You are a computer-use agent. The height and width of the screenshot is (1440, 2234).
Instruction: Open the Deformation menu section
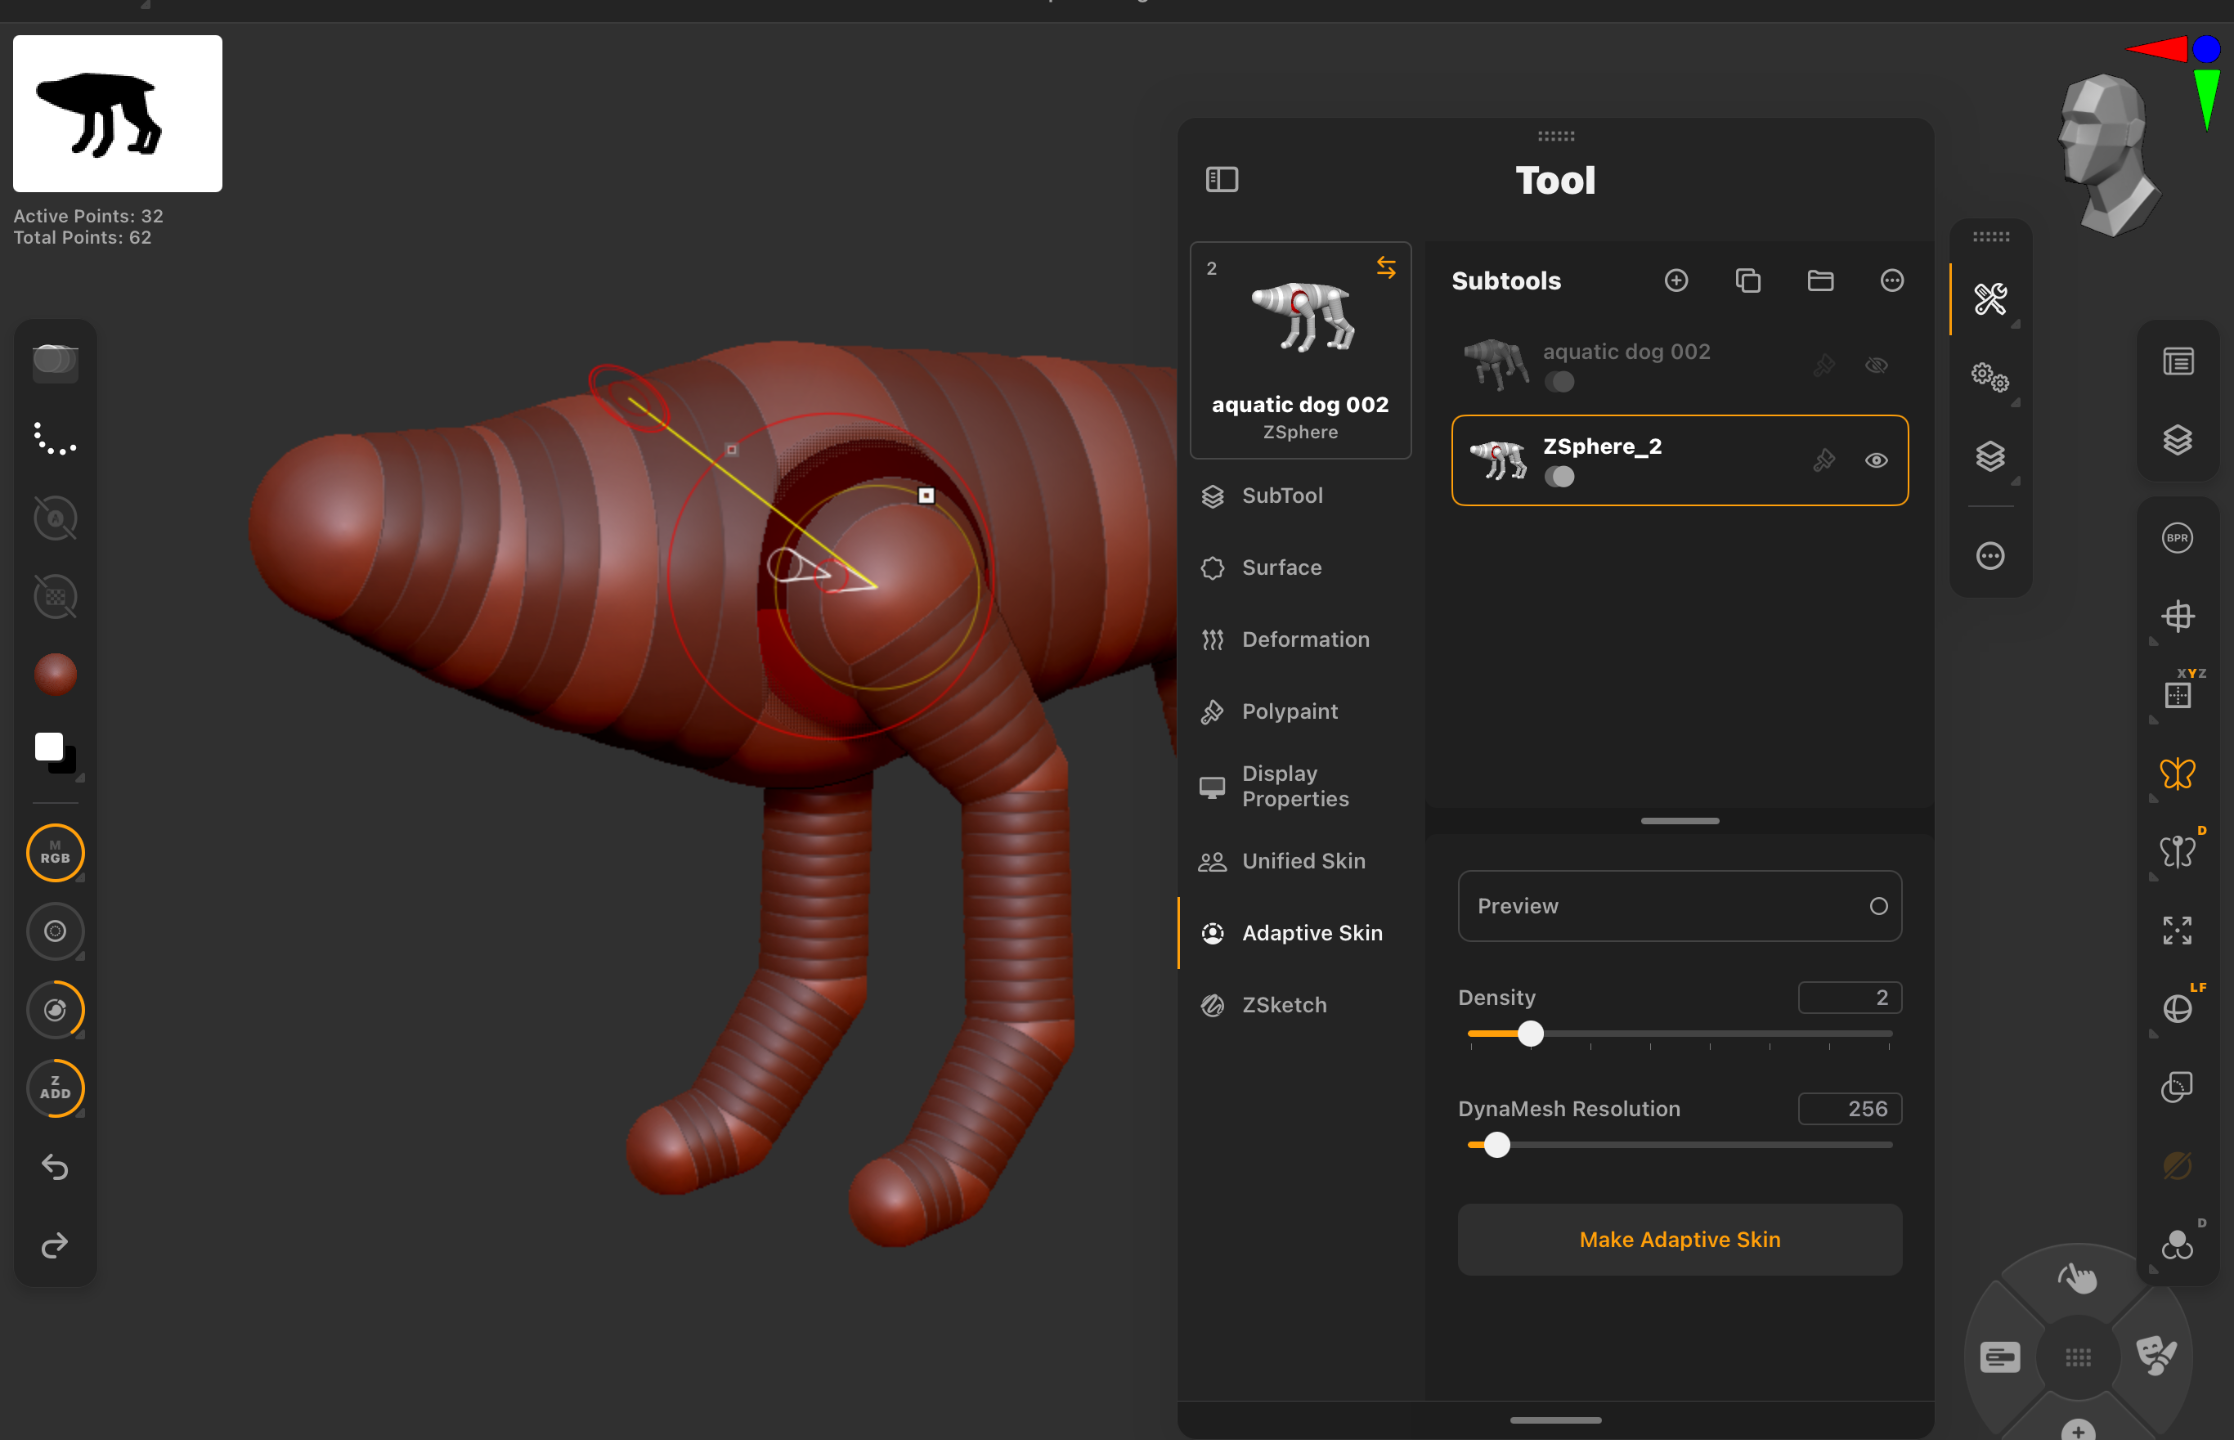[1305, 640]
